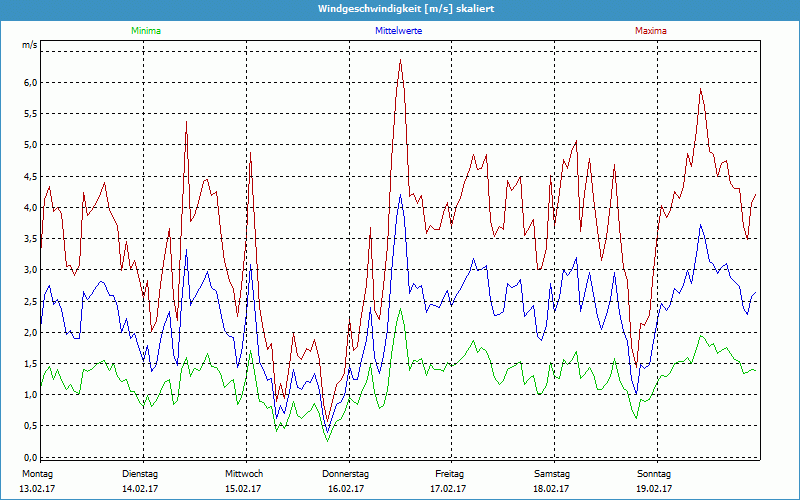
Task: Click the date 13.02.17
Action: [x=37, y=489]
